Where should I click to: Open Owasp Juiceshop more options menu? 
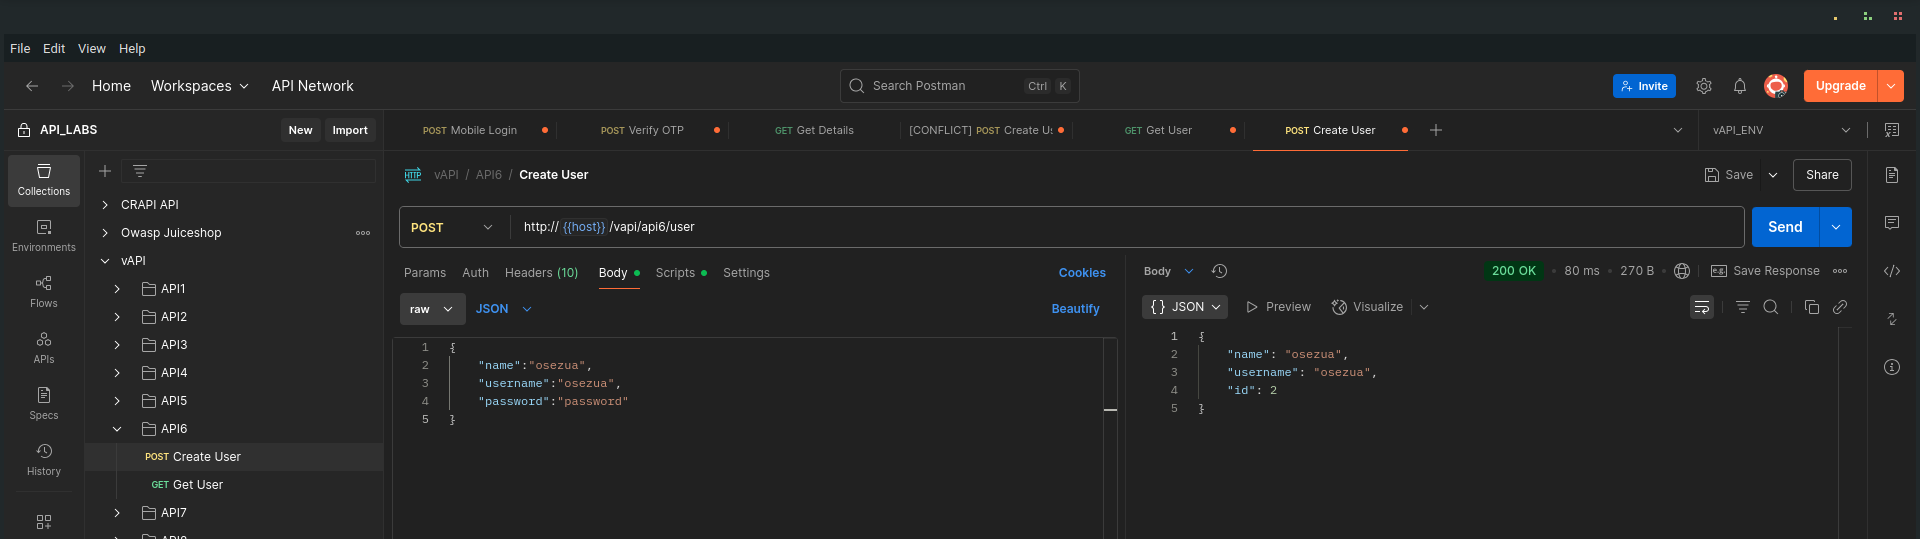(x=363, y=233)
